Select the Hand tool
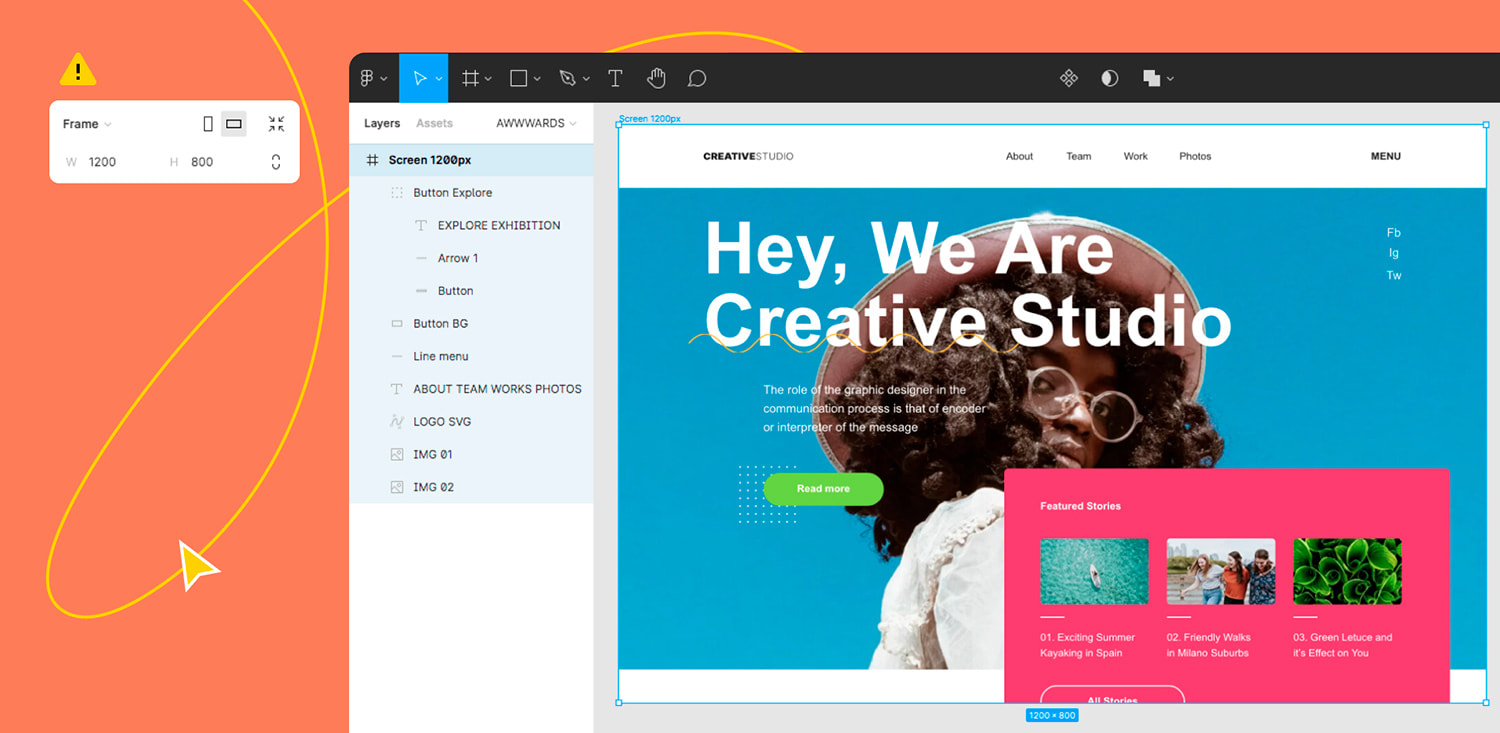The width and height of the screenshot is (1500, 733). pyautogui.click(x=656, y=78)
